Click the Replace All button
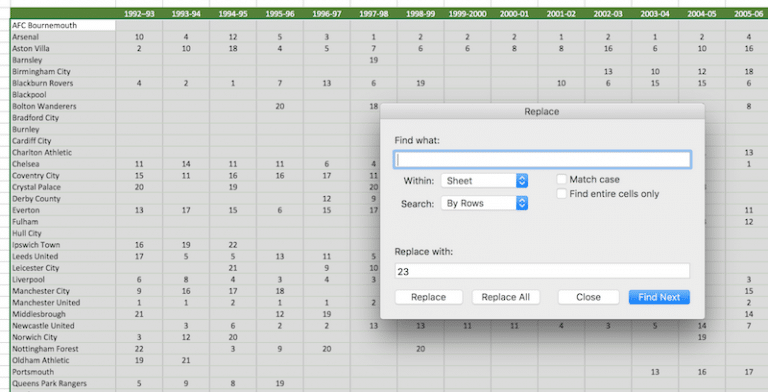The image size is (768, 392). click(x=505, y=297)
